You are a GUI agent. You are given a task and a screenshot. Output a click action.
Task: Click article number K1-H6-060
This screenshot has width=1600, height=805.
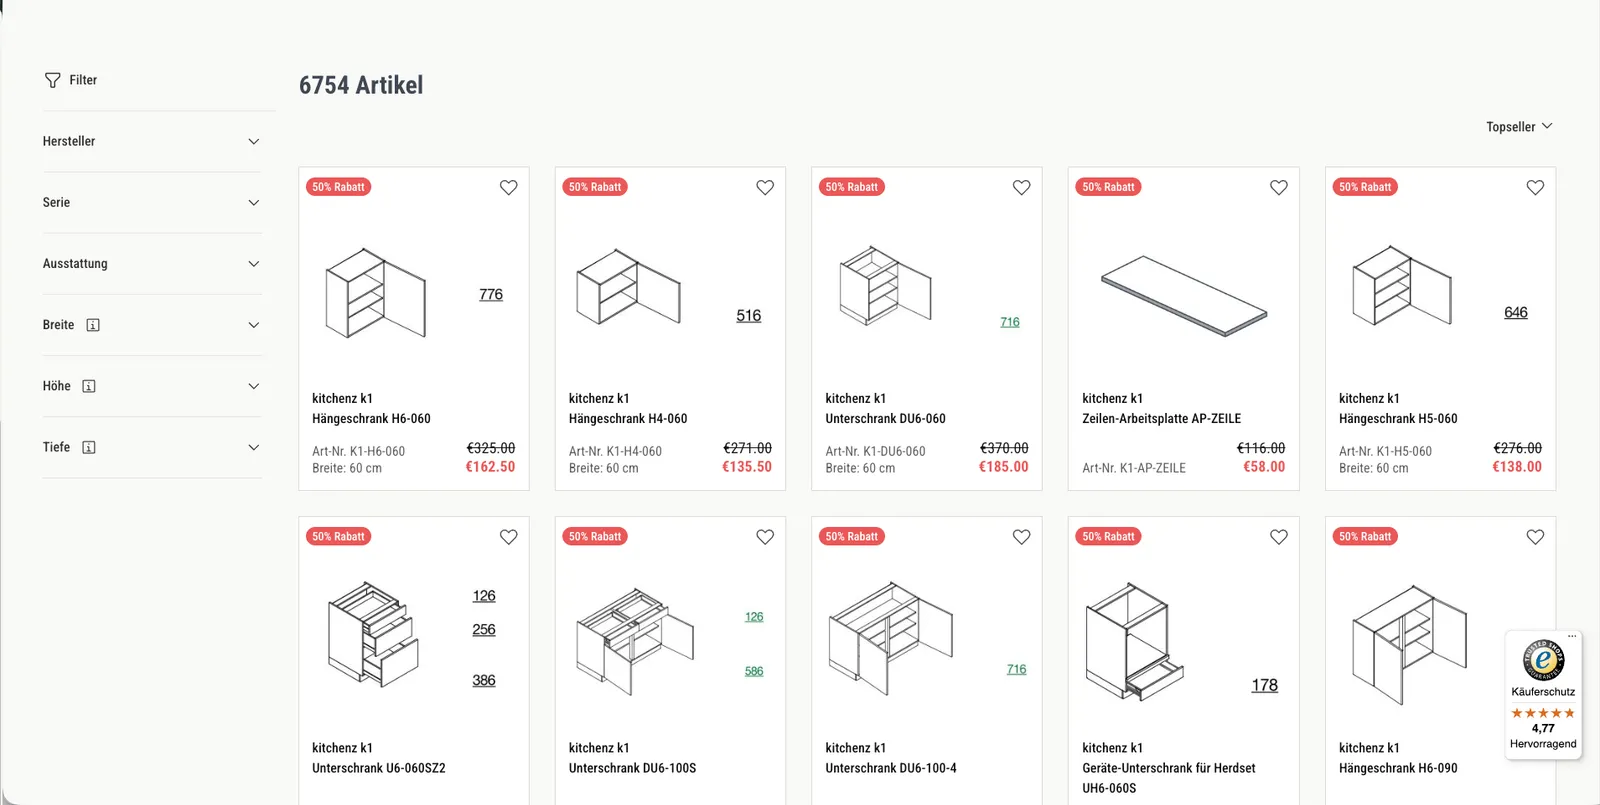(358, 452)
